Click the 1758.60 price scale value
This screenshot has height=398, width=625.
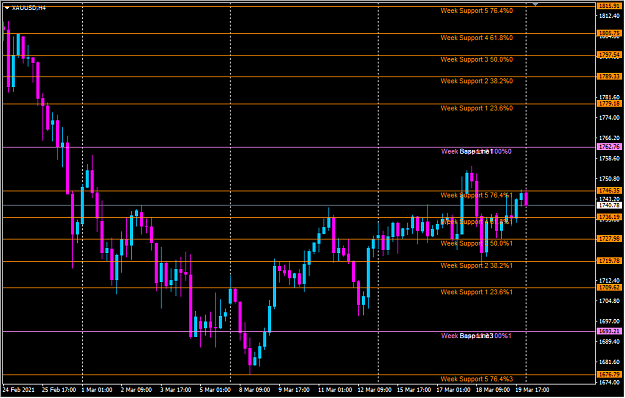609,159
